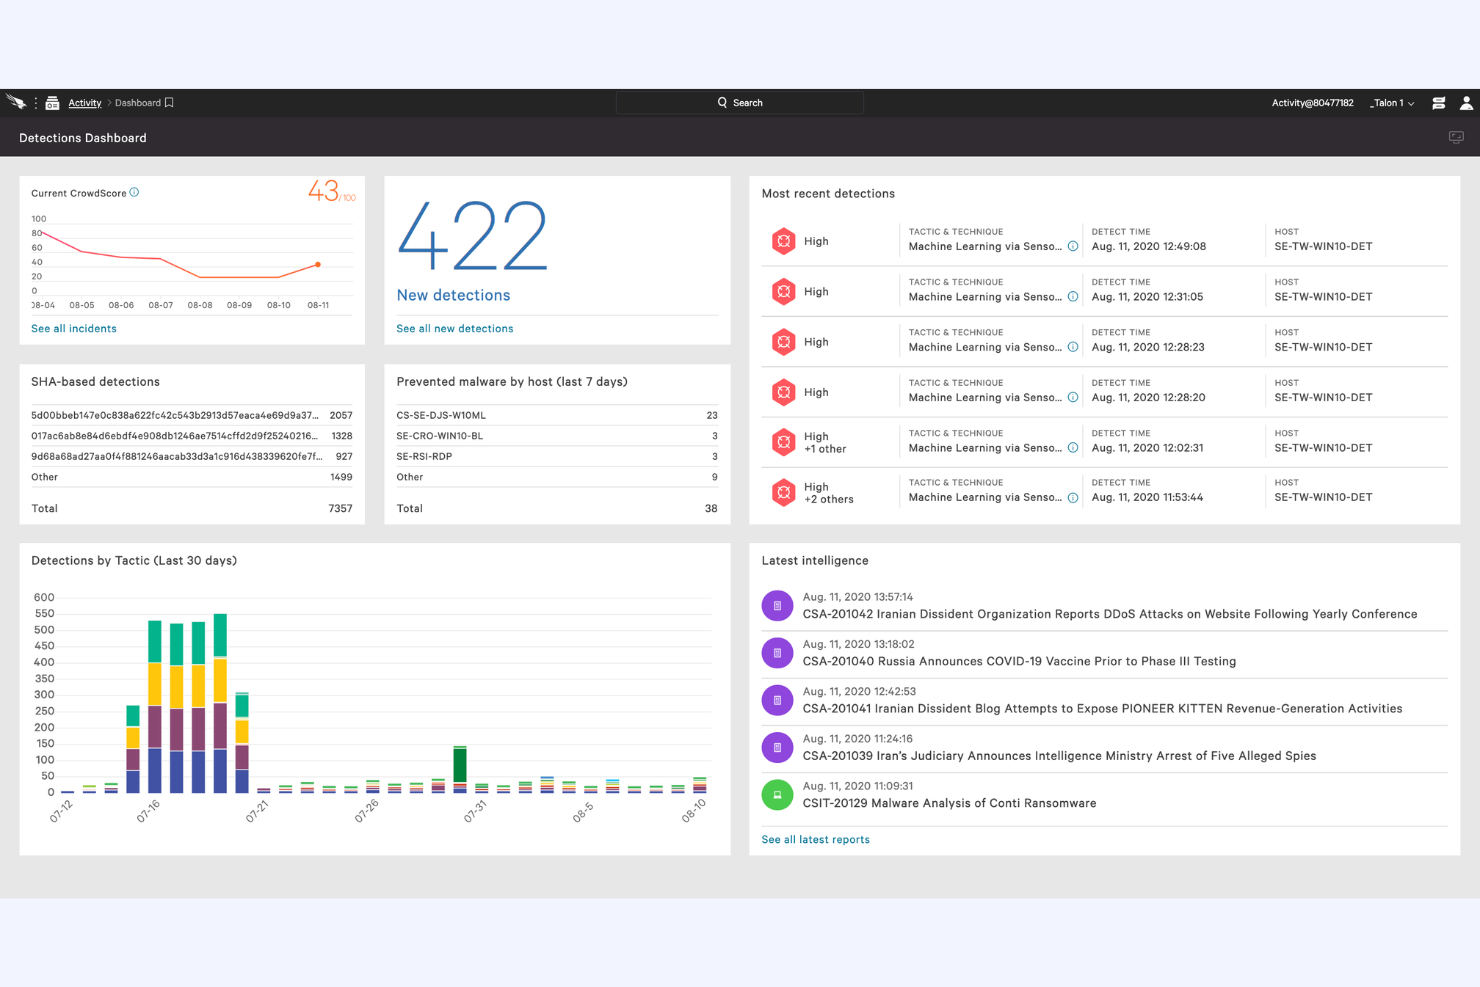Viewport: 1480px width, 987px height.
Task: Select Dashboard in the breadcrumb
Action: 138,102
